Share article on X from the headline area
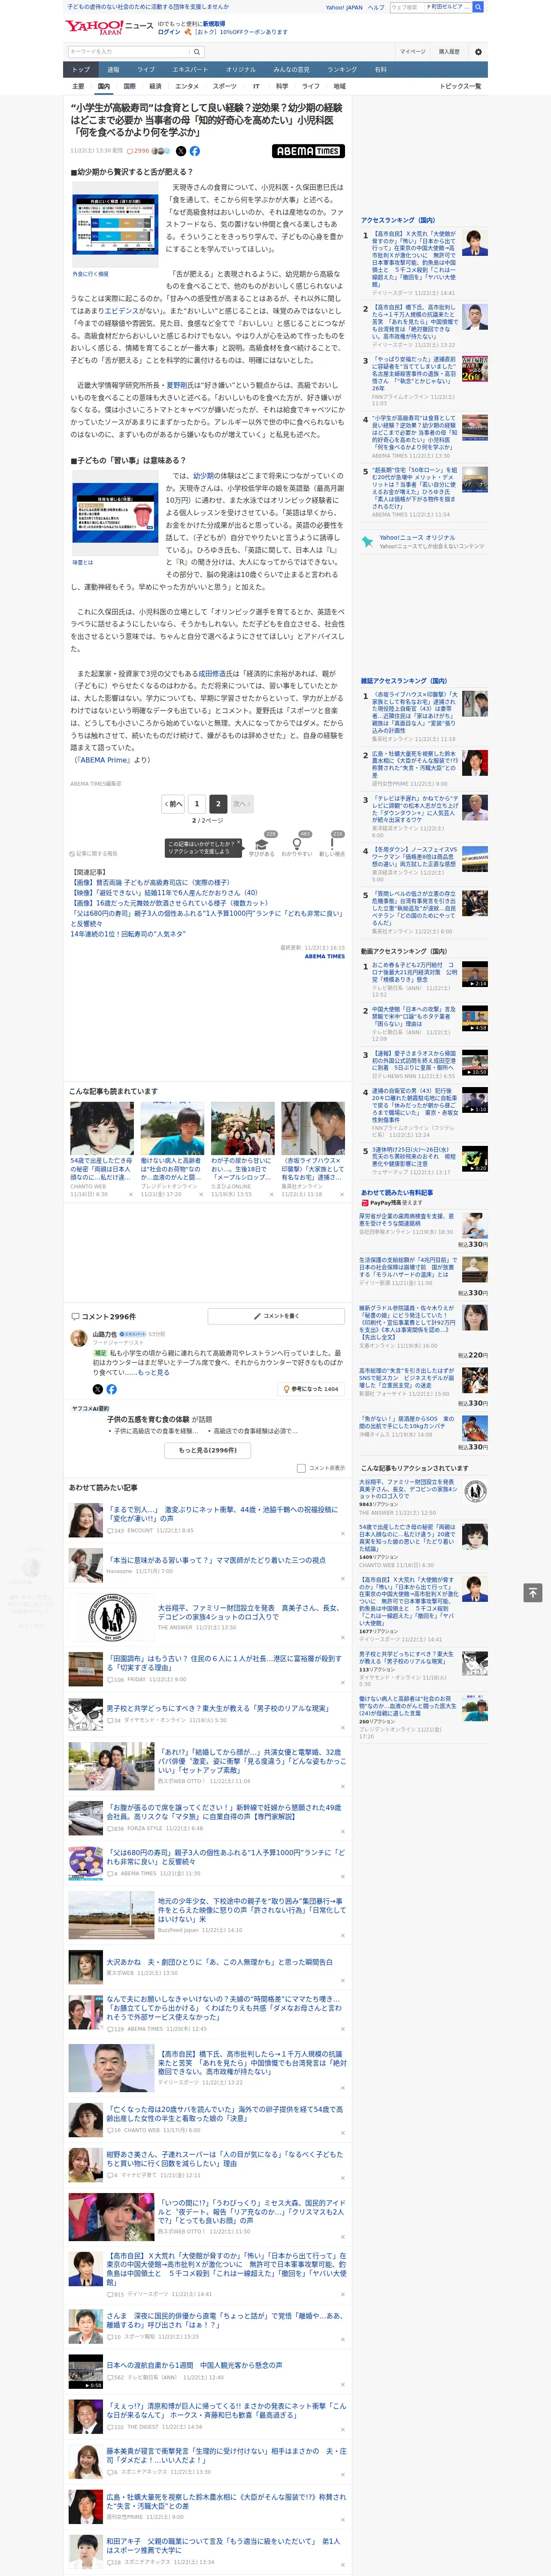Image resolution: width=551 pixels, height=2576 pixels. pos(181,151)
